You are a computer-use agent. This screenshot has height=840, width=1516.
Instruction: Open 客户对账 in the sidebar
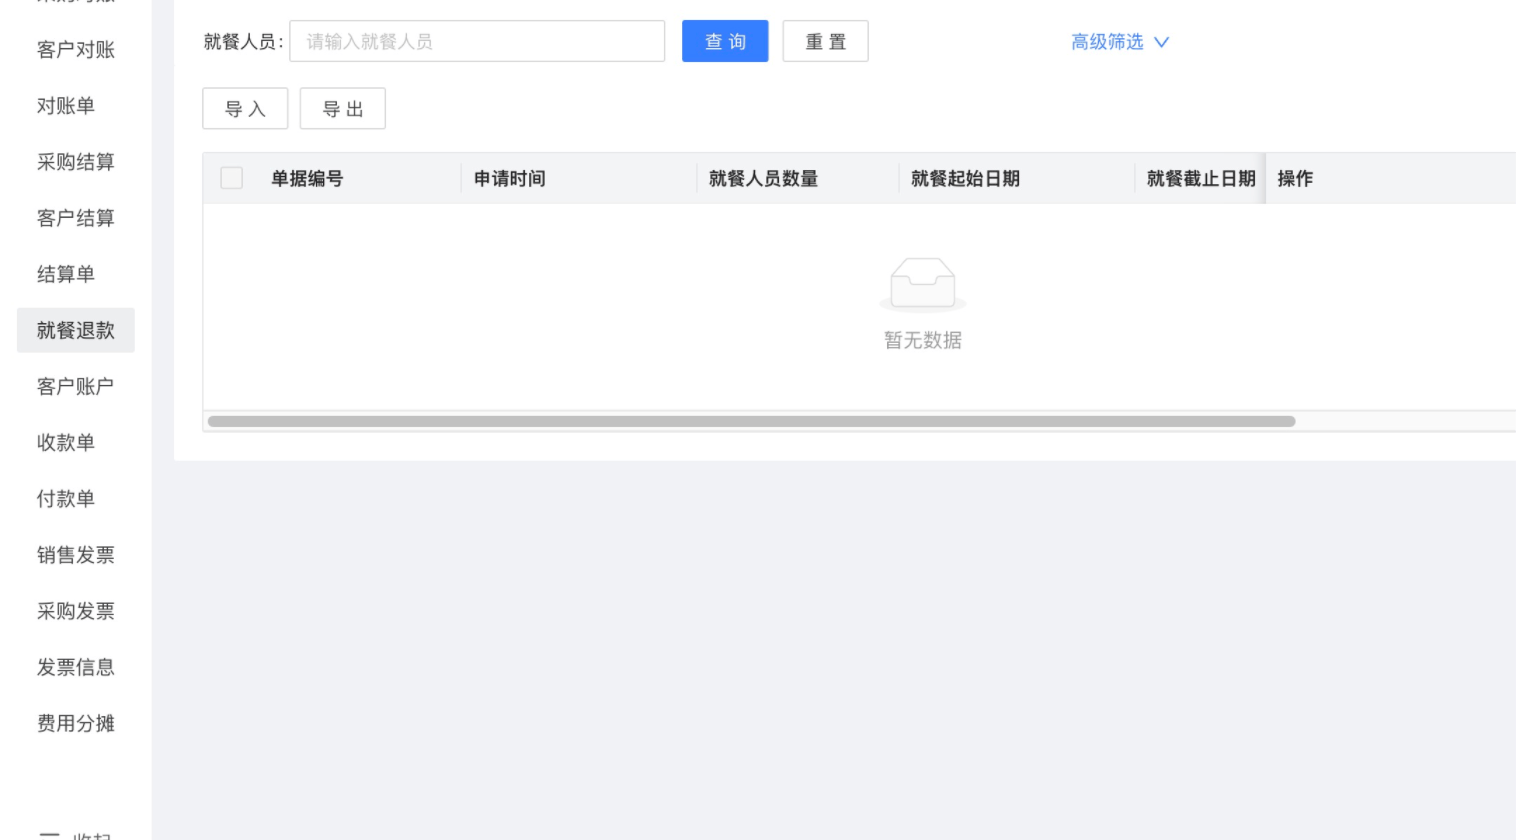pyautogui.click(x=76, y=50)
